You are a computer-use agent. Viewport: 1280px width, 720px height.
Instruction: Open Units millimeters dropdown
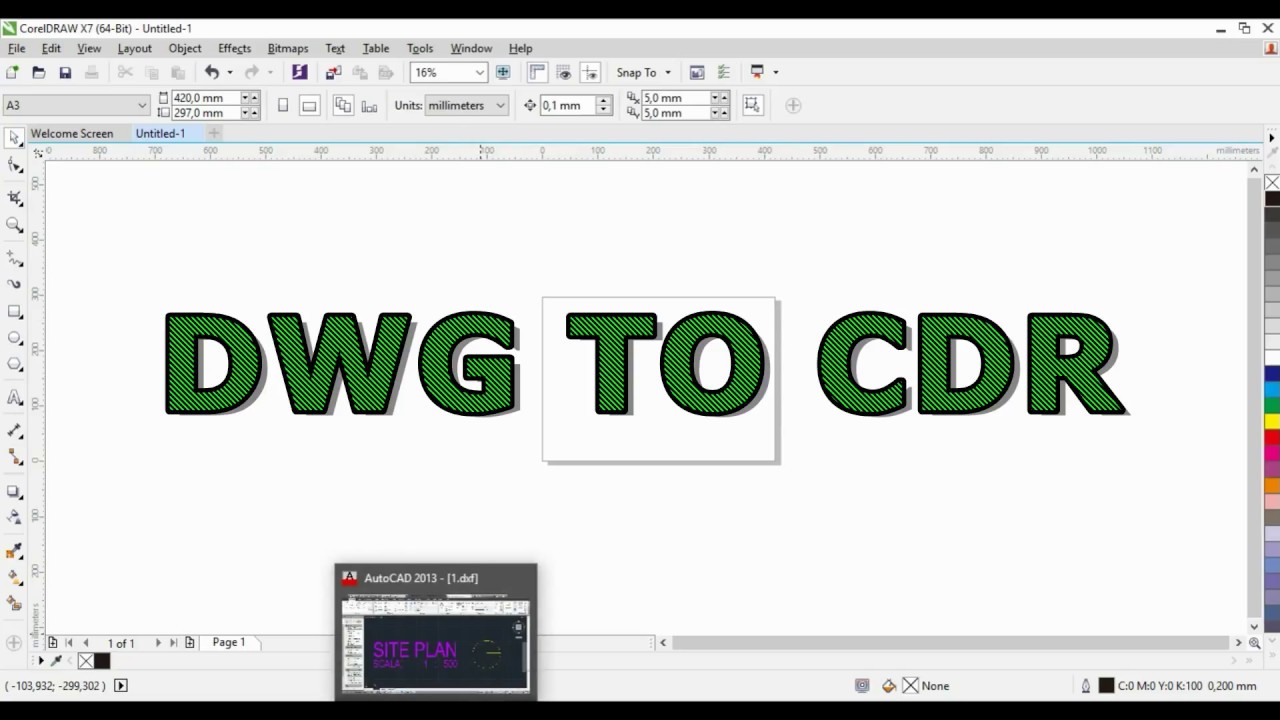click(500, 105)
